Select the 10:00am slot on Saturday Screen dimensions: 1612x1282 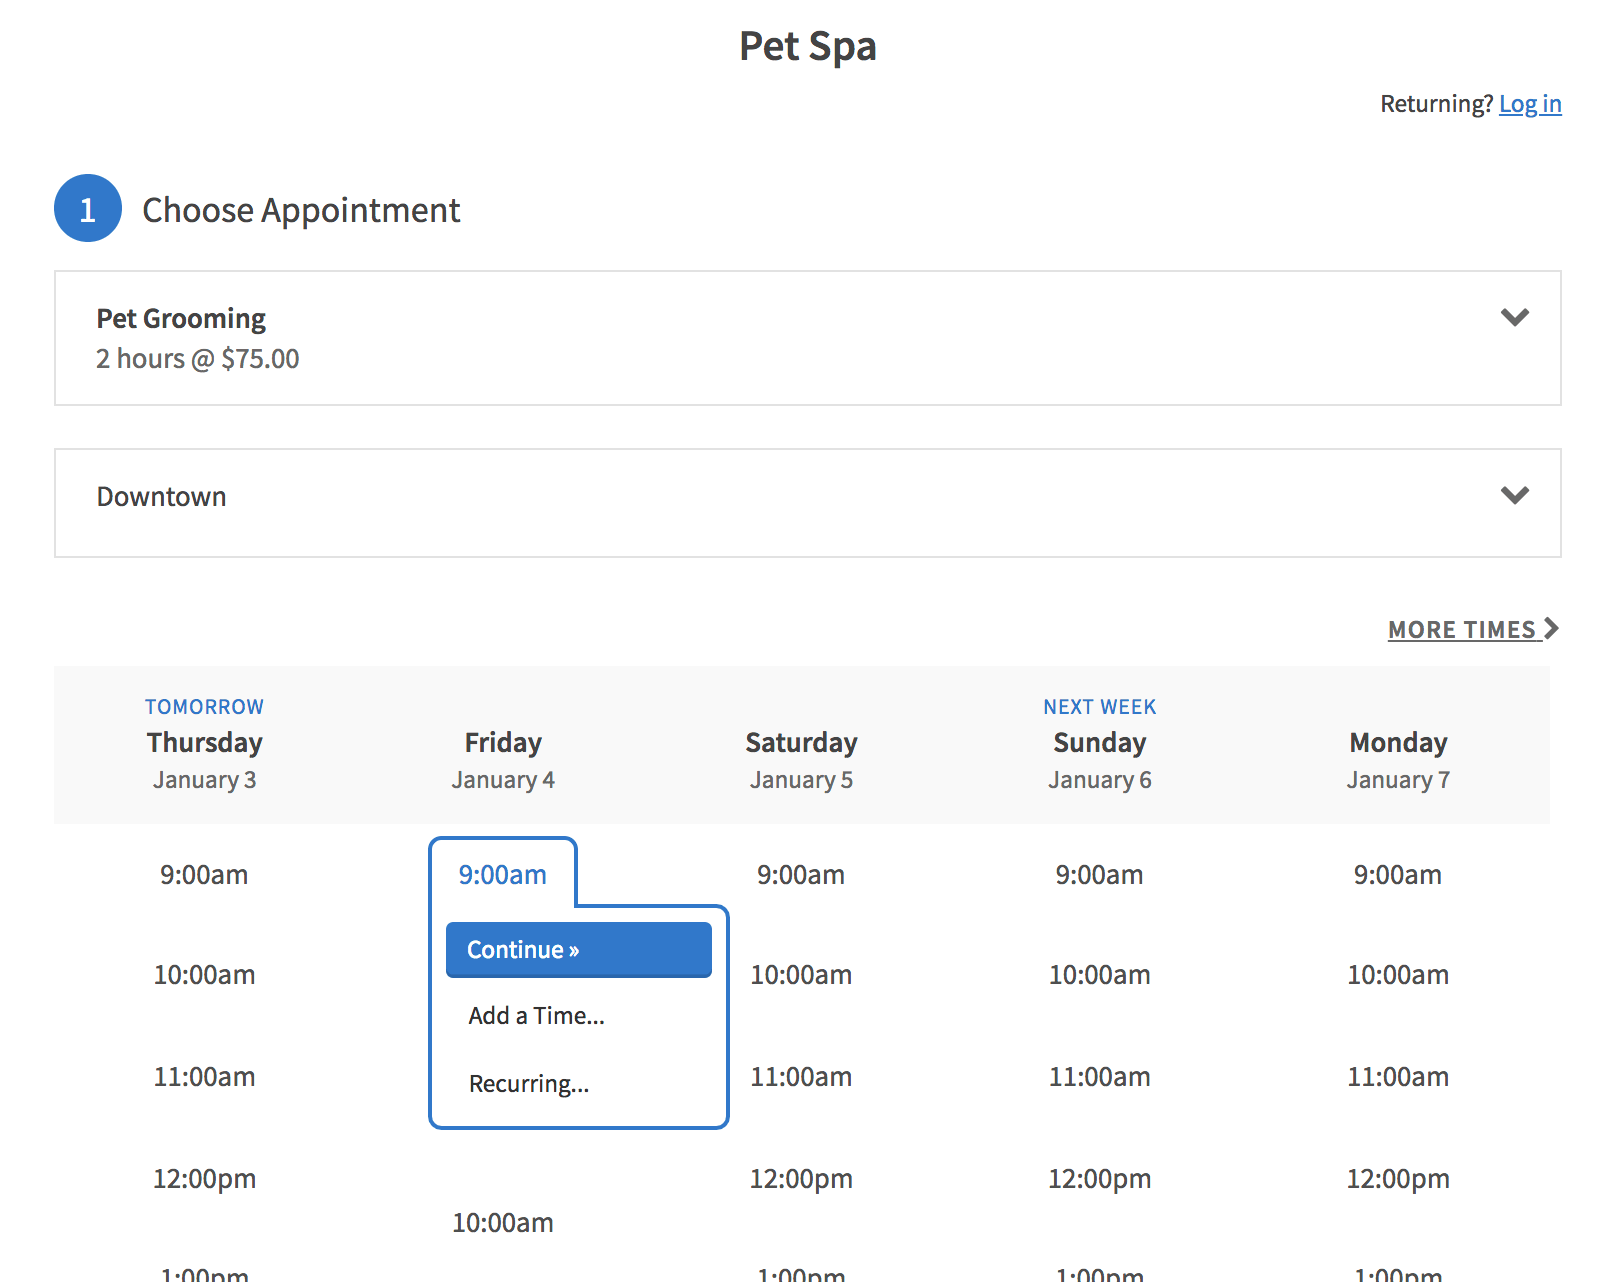(801, 975)
